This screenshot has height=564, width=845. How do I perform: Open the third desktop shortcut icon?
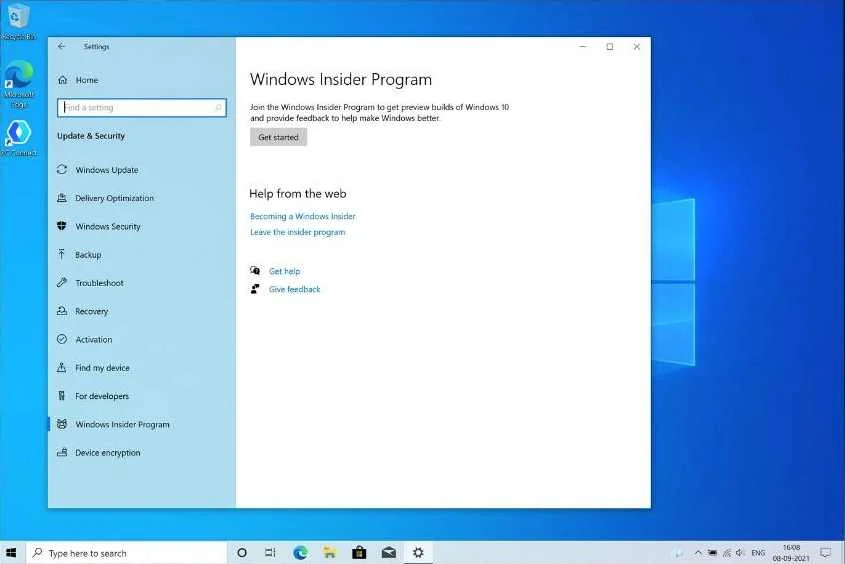tap(18, 133)
